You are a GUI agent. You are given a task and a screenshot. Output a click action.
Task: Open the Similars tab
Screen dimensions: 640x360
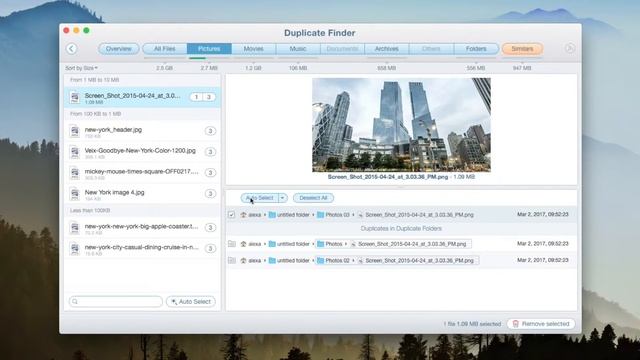click(x=522, y=49)
